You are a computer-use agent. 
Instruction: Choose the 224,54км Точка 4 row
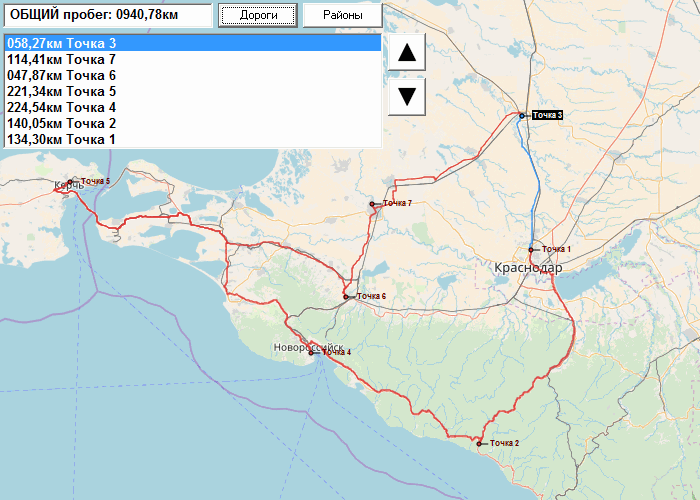click(x=193, y=108)
